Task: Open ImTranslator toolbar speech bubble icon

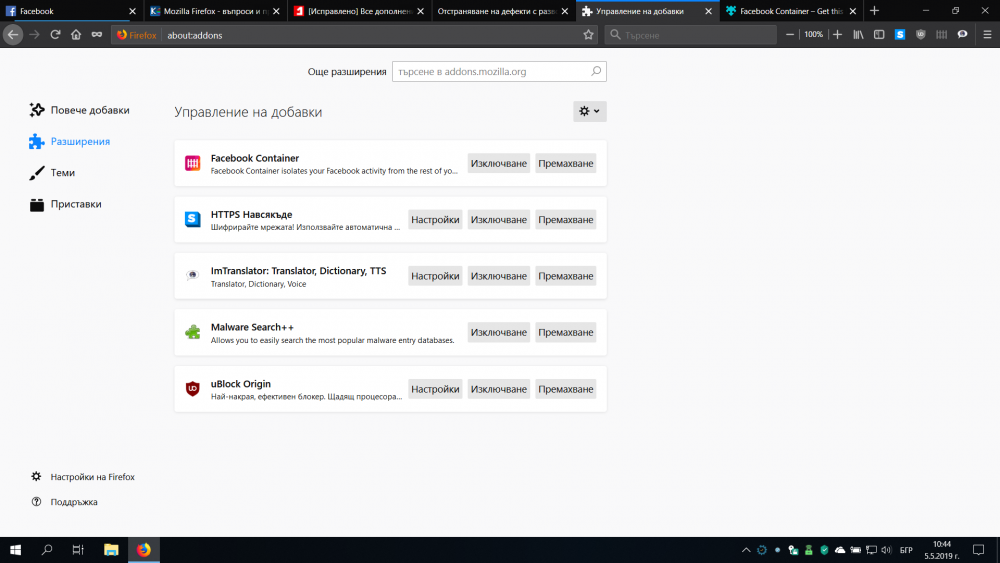Action: pos(962,35)
